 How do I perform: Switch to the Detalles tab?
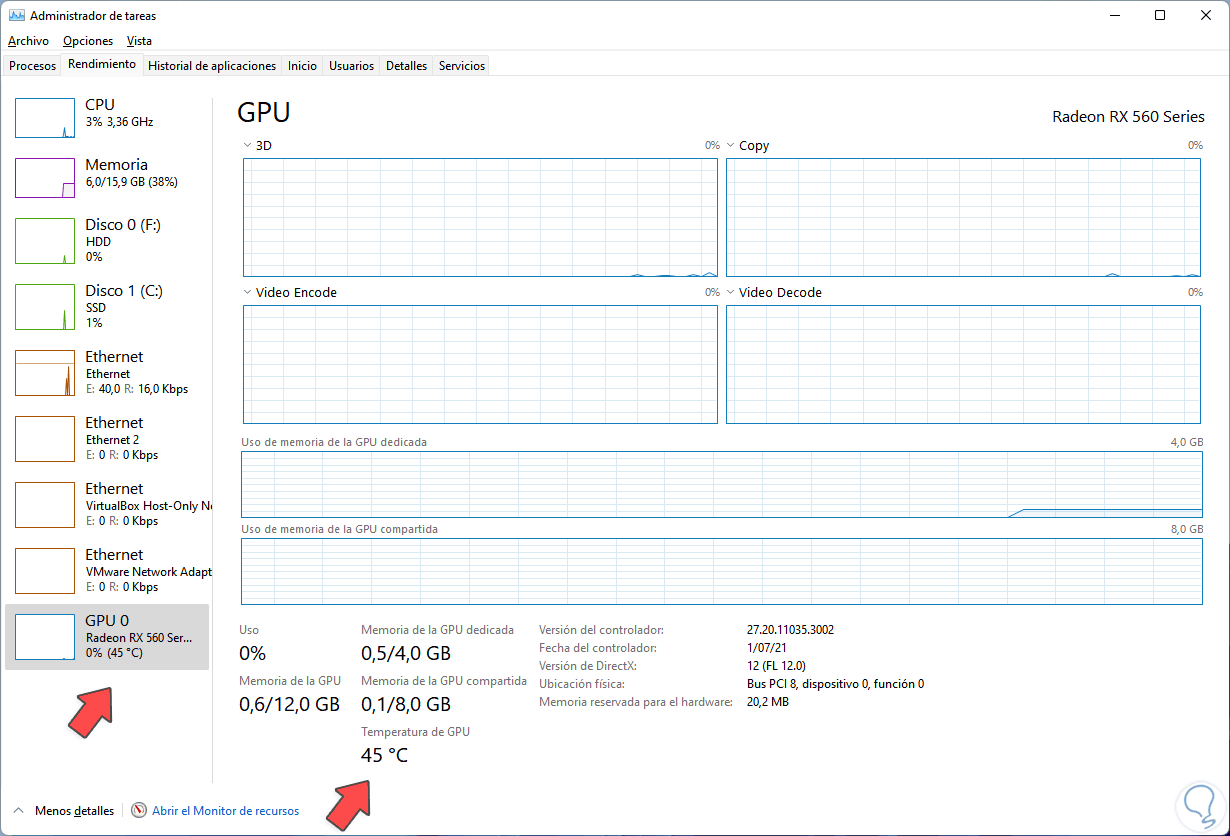point(407,66)
